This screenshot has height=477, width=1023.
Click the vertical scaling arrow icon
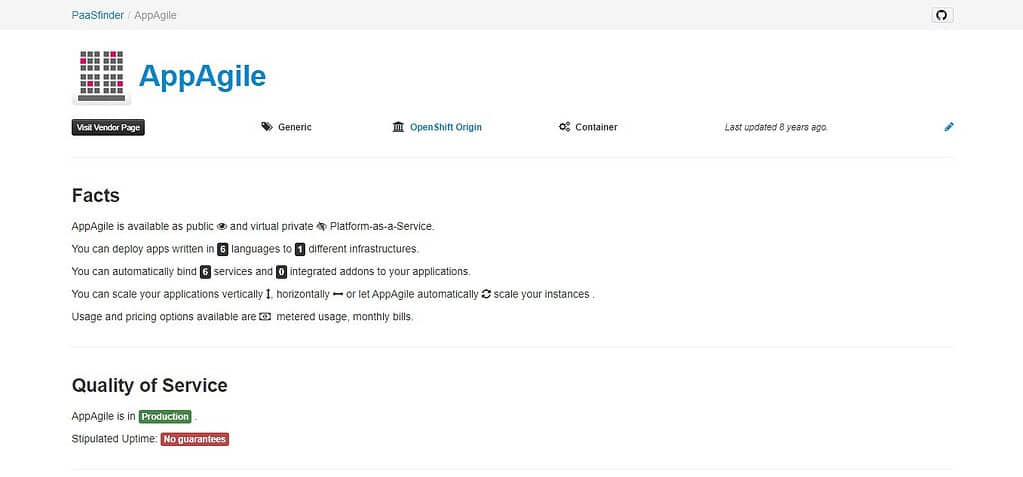(268, 294)
